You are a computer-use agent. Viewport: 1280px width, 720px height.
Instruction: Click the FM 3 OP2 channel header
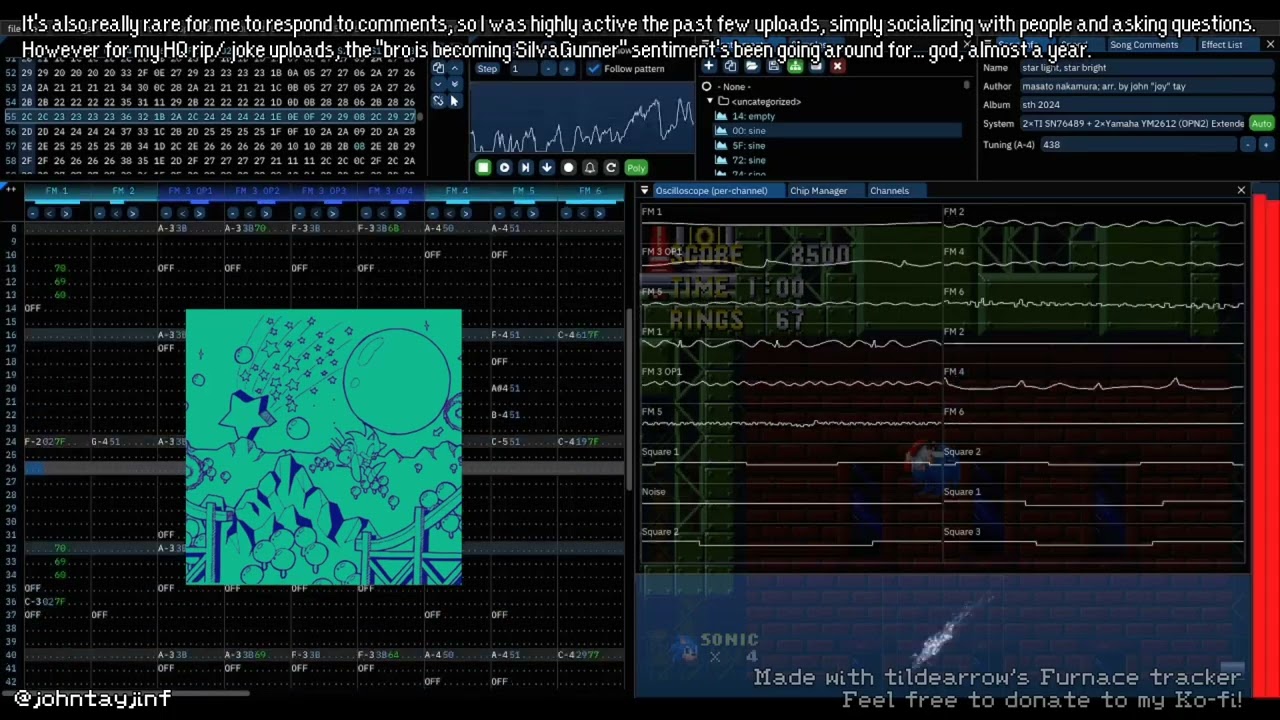[x=257, y=191]
